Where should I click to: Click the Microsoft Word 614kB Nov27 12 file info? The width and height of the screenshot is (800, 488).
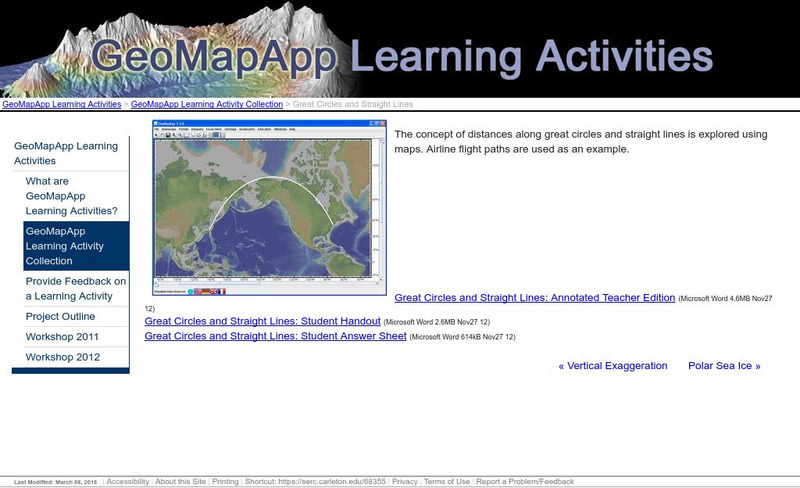462,337
